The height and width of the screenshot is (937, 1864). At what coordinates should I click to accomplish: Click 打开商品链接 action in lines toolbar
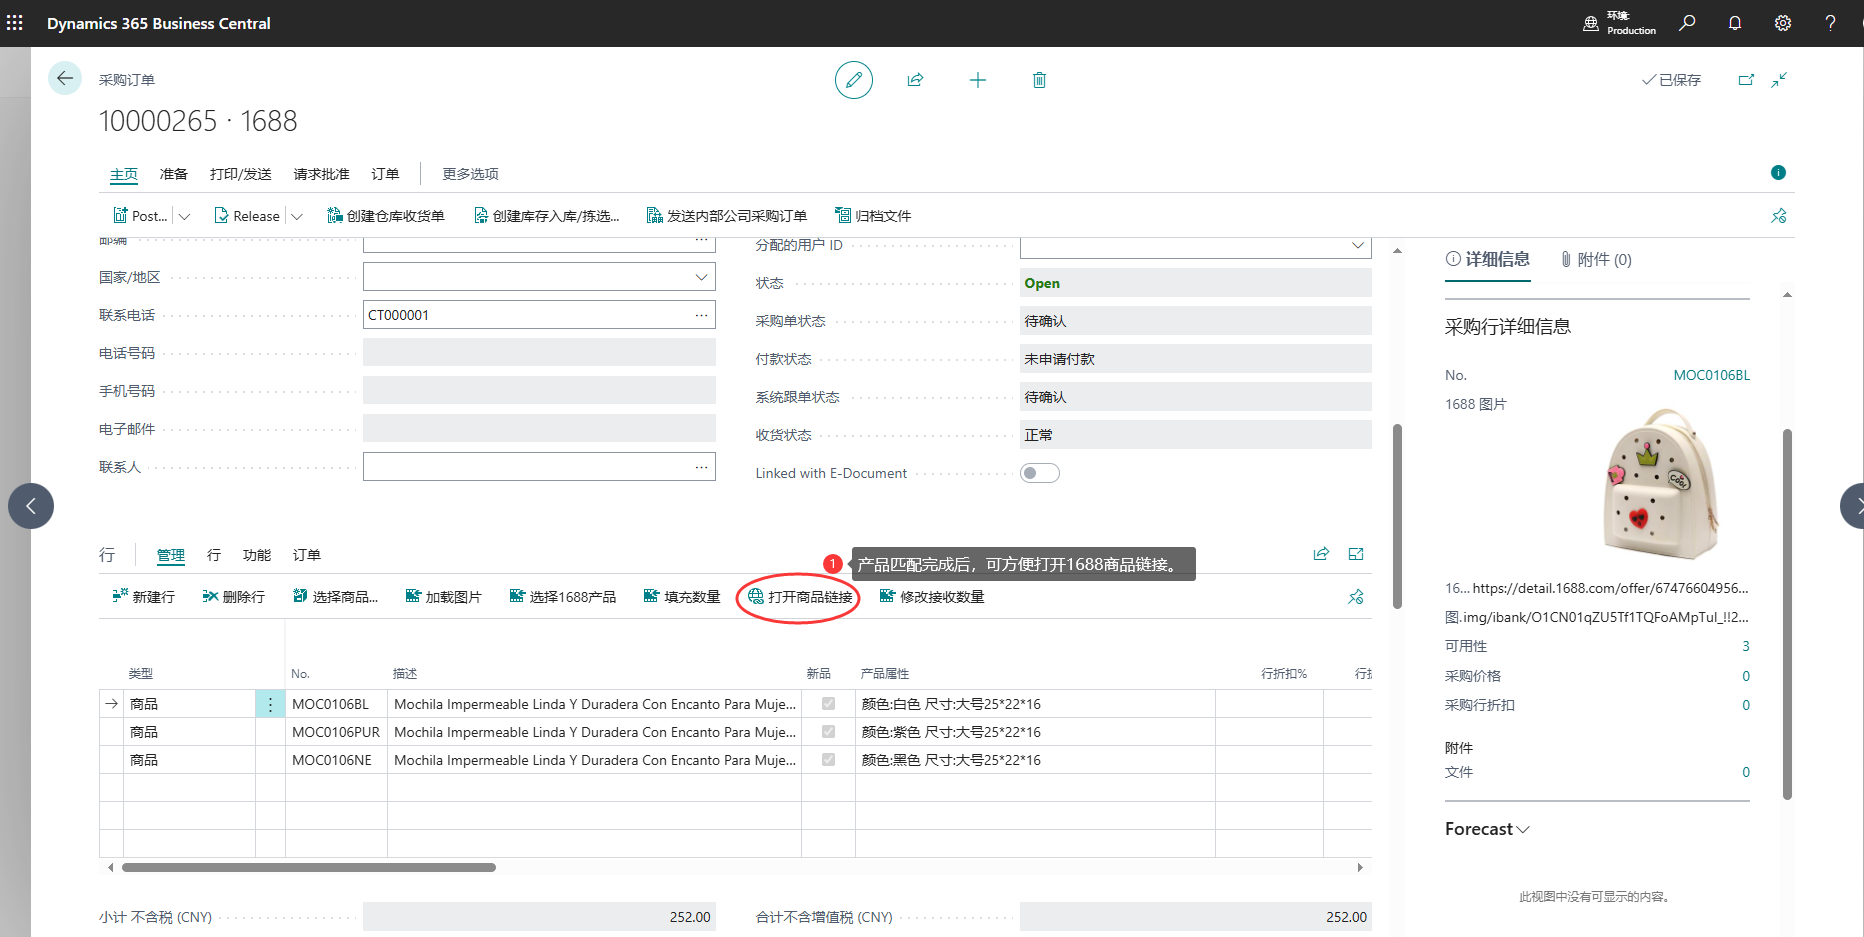click(800, 597)
